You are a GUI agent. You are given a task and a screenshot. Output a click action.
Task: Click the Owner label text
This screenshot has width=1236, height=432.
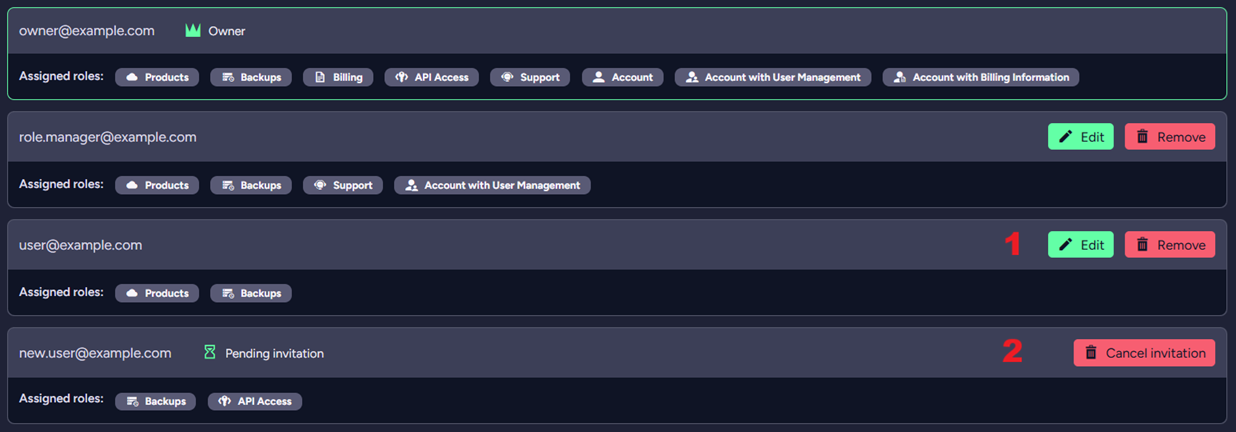[227, 31]
